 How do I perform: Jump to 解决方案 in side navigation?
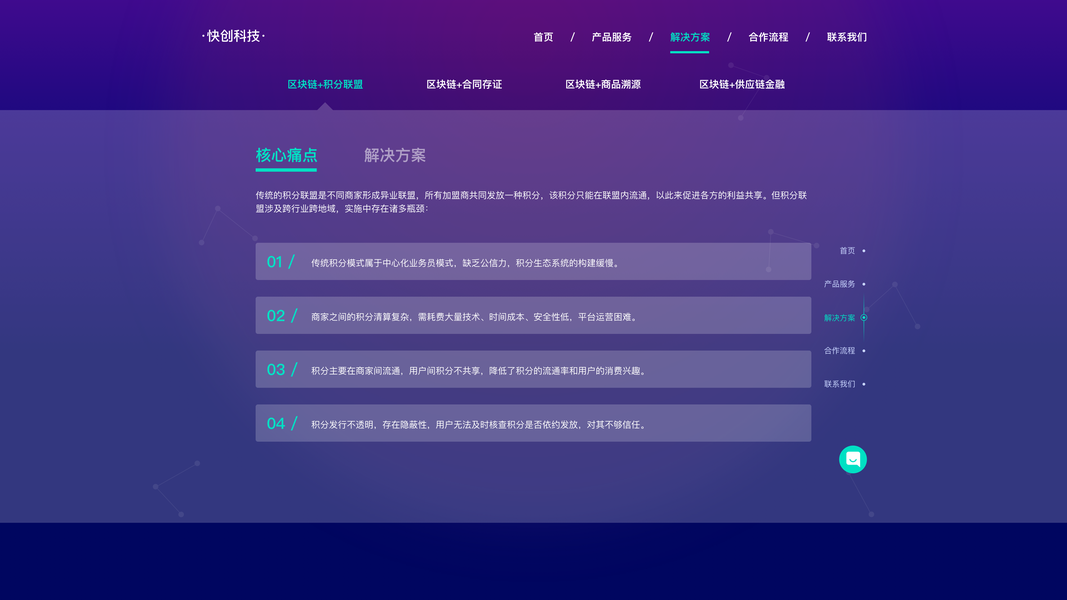coord(840,318)
